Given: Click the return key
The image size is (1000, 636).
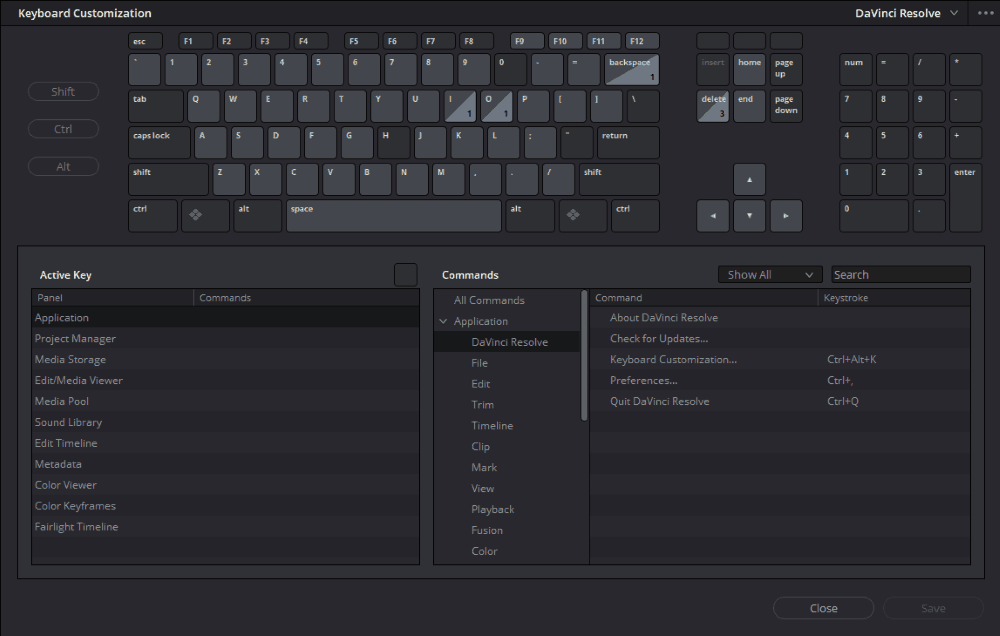Looking at the screenshot, I should pos(628,143).
